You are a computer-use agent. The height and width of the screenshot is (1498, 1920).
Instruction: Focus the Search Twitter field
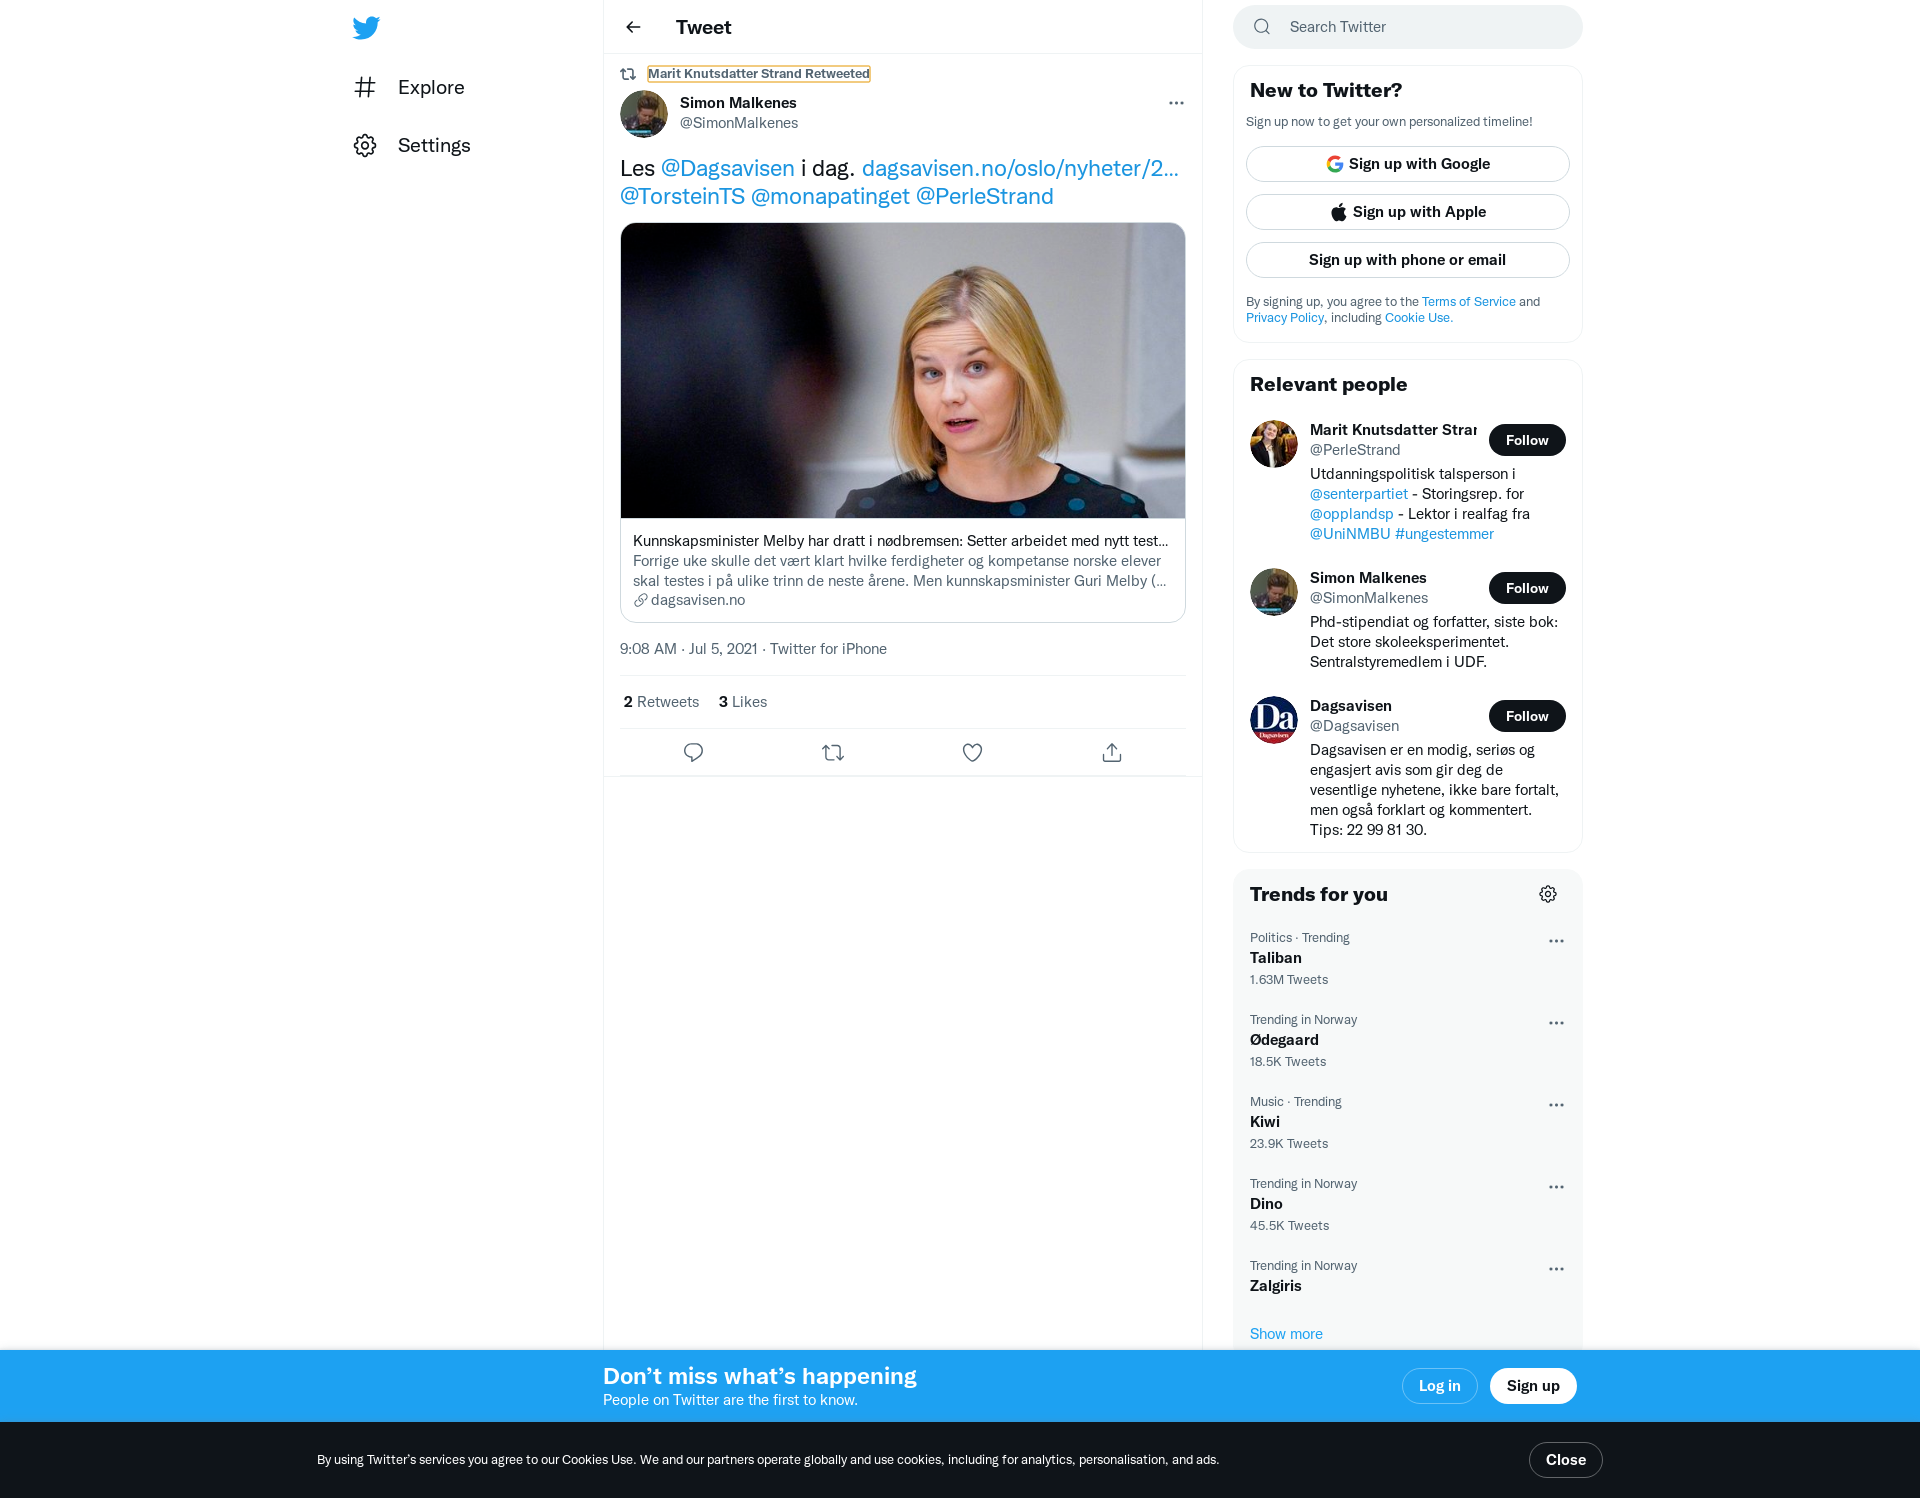click(x=1408, y=27)
